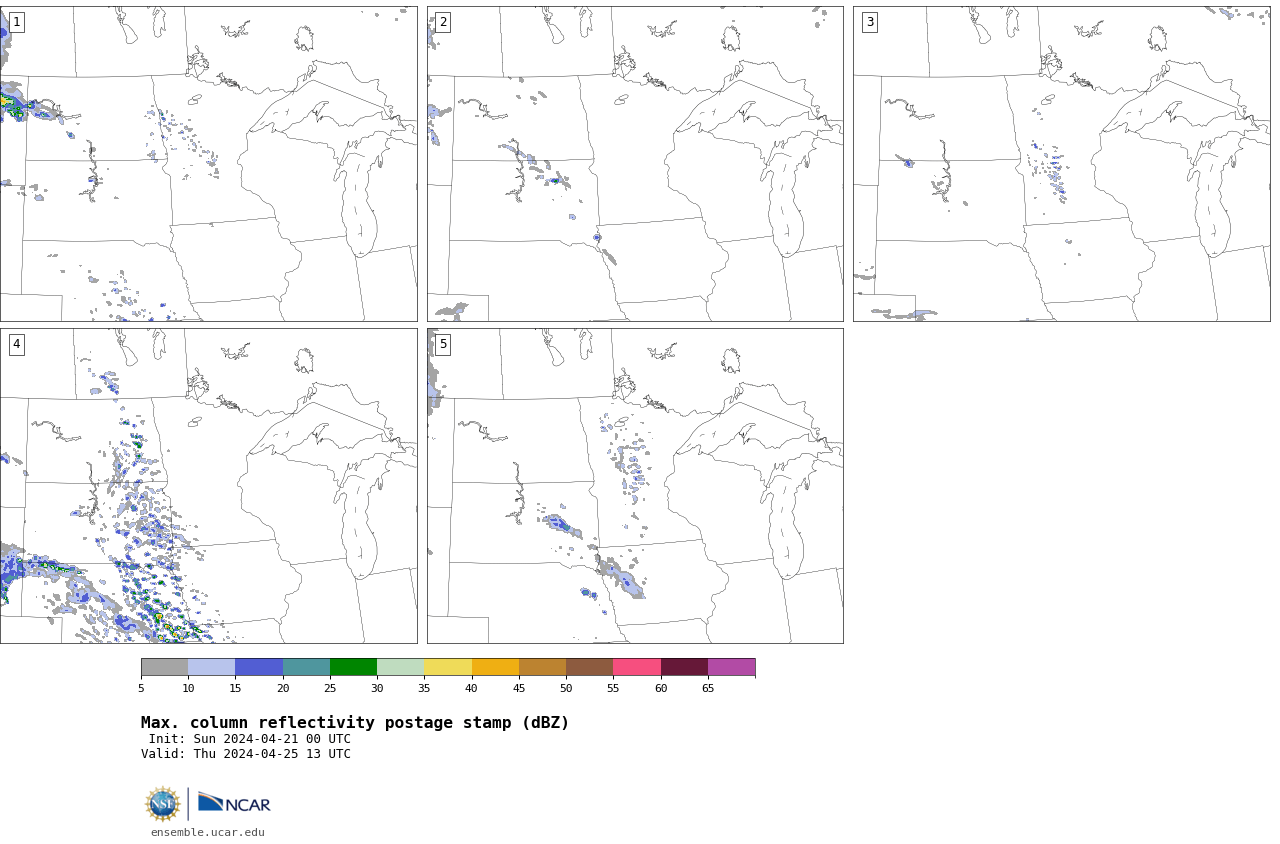Click the panel number label 2
This screenshot has height=844, width=1280.
click(x=443, y=22)
